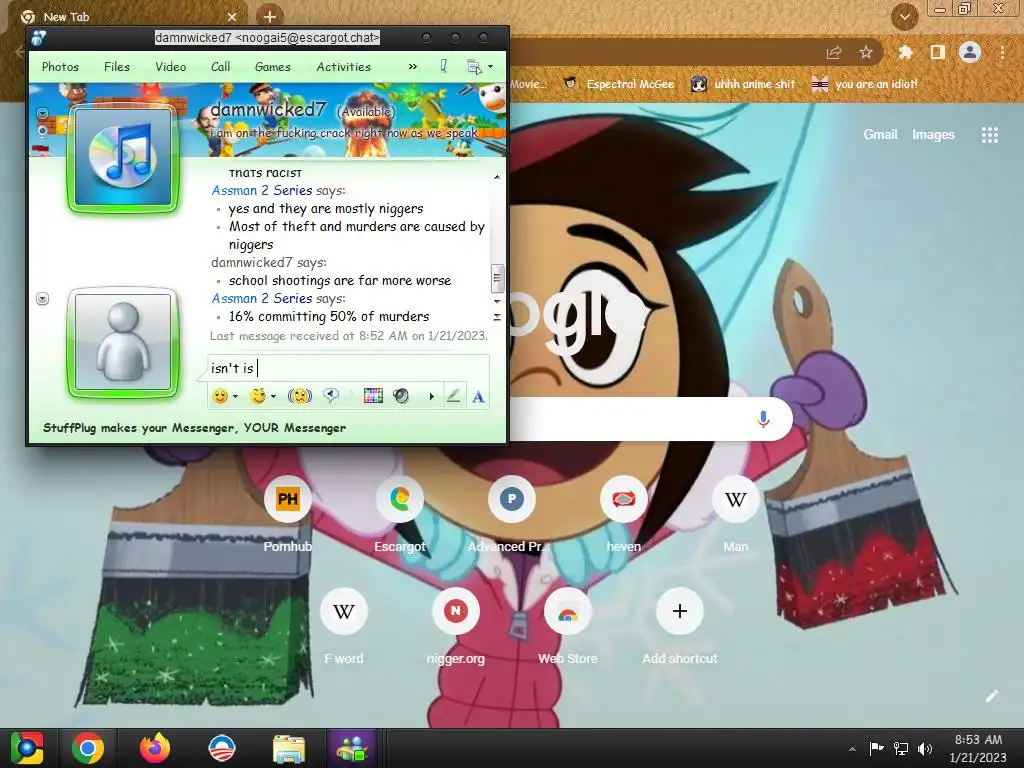The width and height of the screenshot is (1024, 768).
Task: Open the Espectral McGee bookmark
Action: [x=618, y=84]
